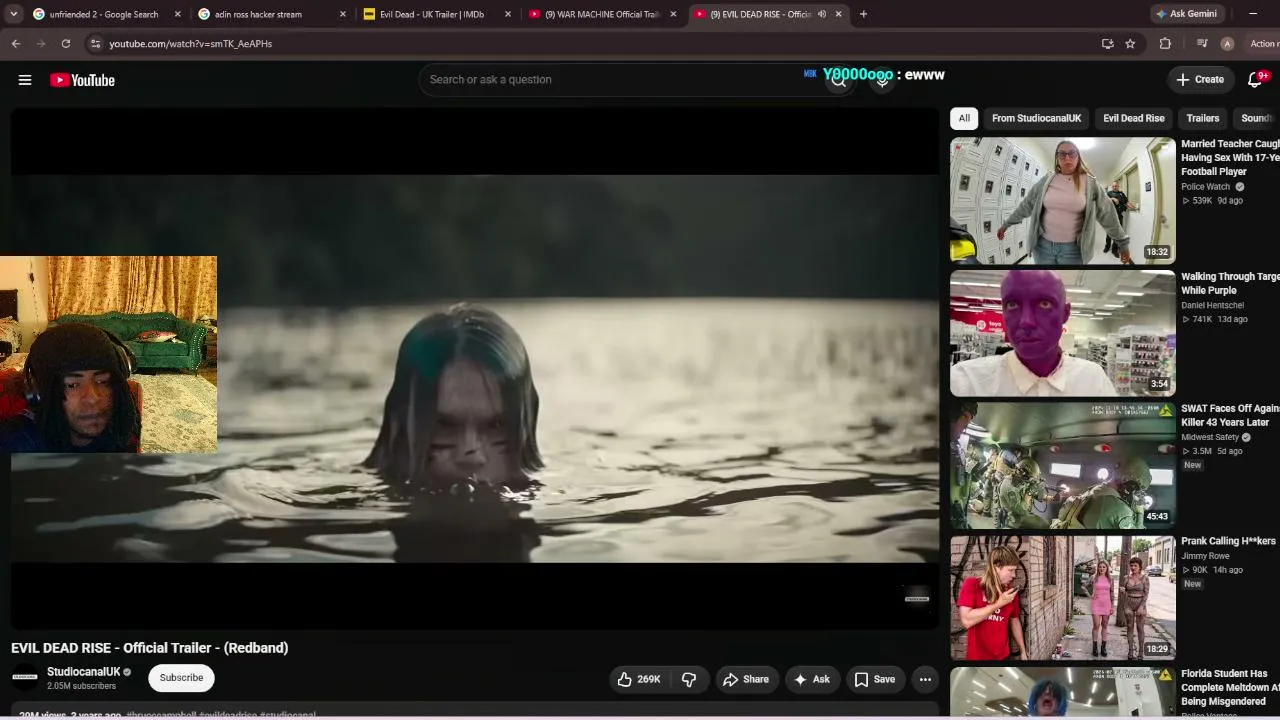Share the Evil Dead Rise video
1280x720 pixels.
point(746,679)
